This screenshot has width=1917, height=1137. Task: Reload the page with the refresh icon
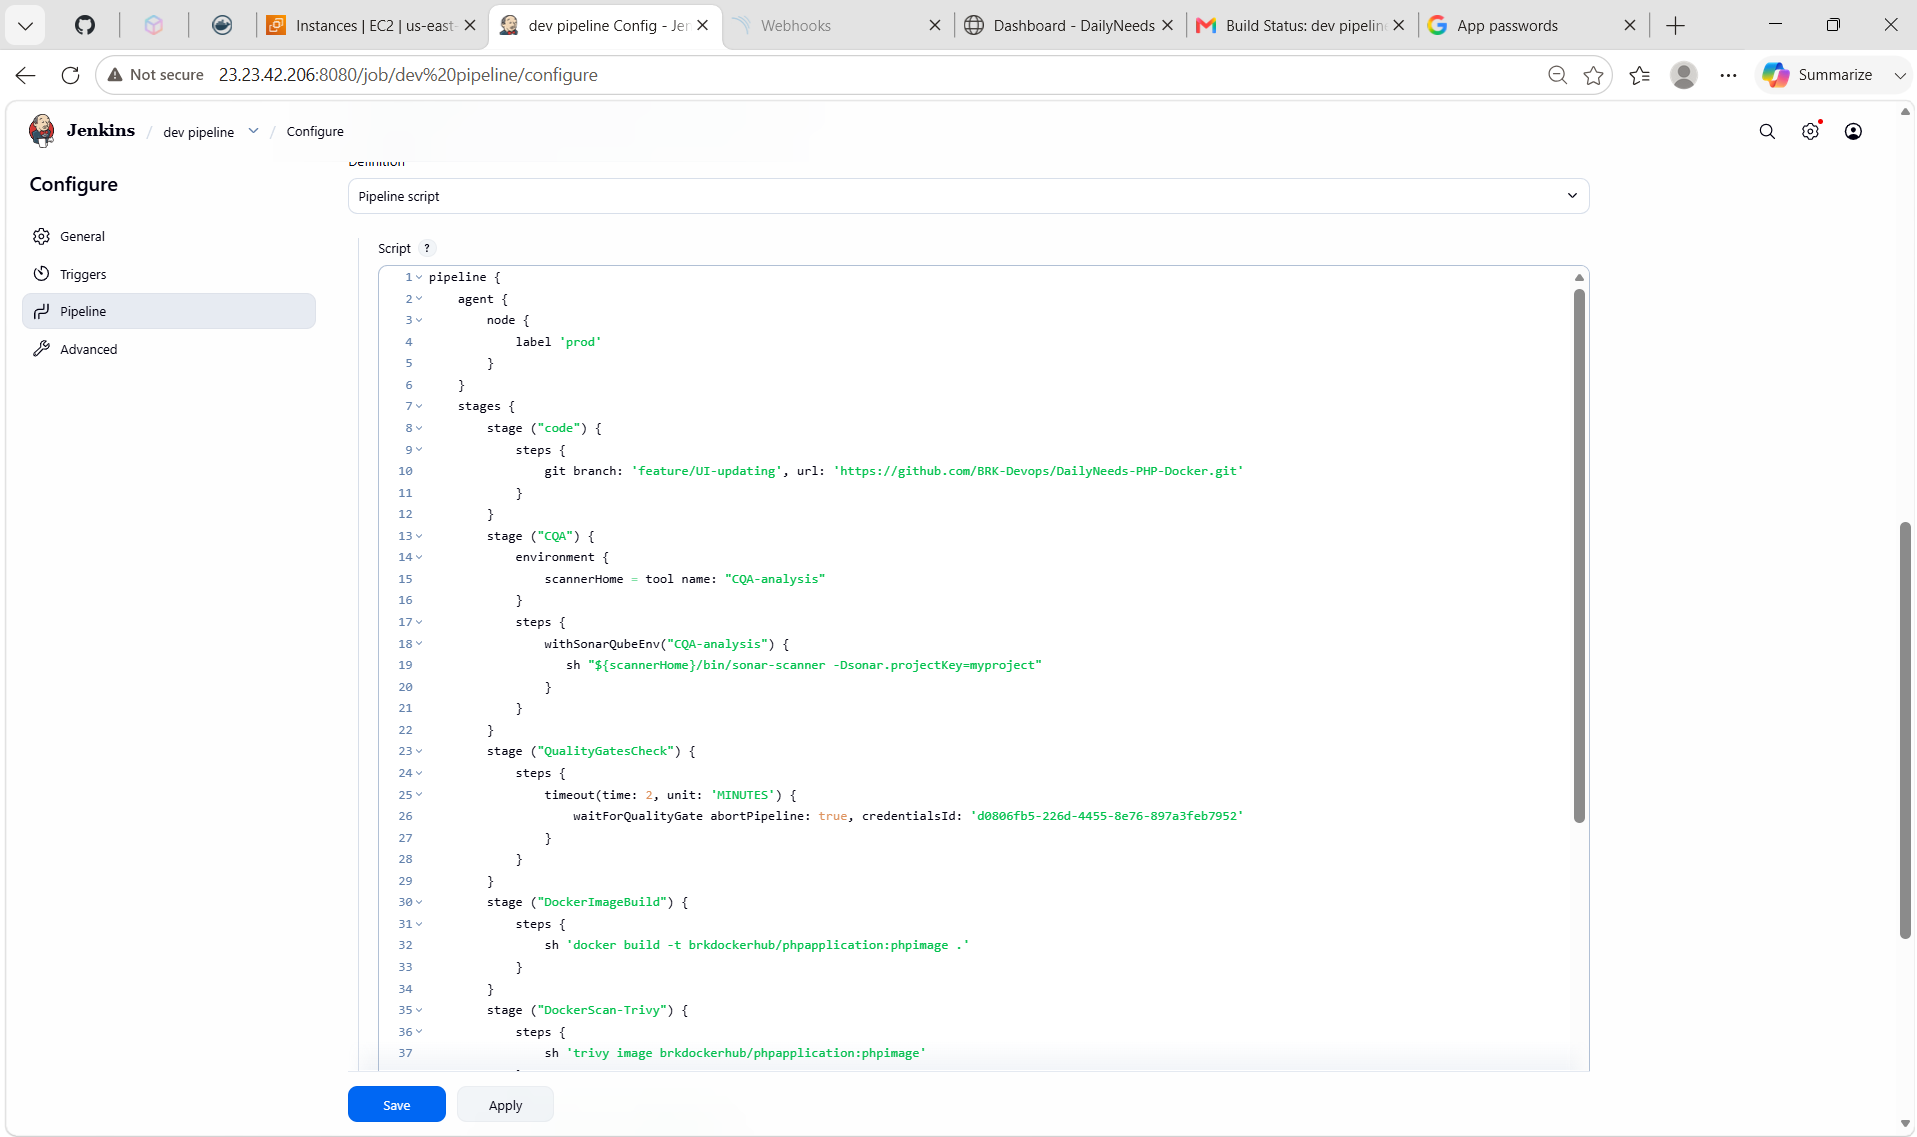[x=70, y=75]
